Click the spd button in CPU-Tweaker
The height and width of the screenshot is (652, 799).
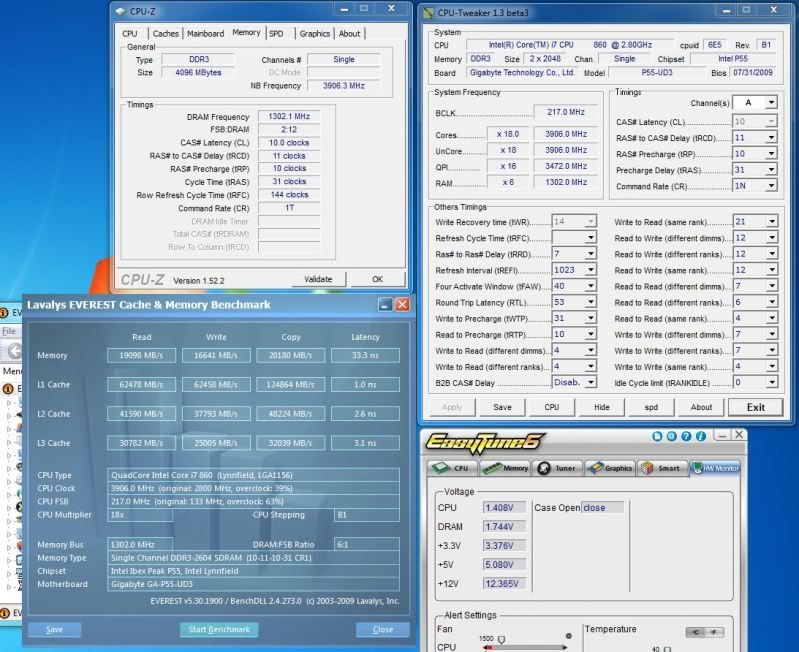(651, 407)
